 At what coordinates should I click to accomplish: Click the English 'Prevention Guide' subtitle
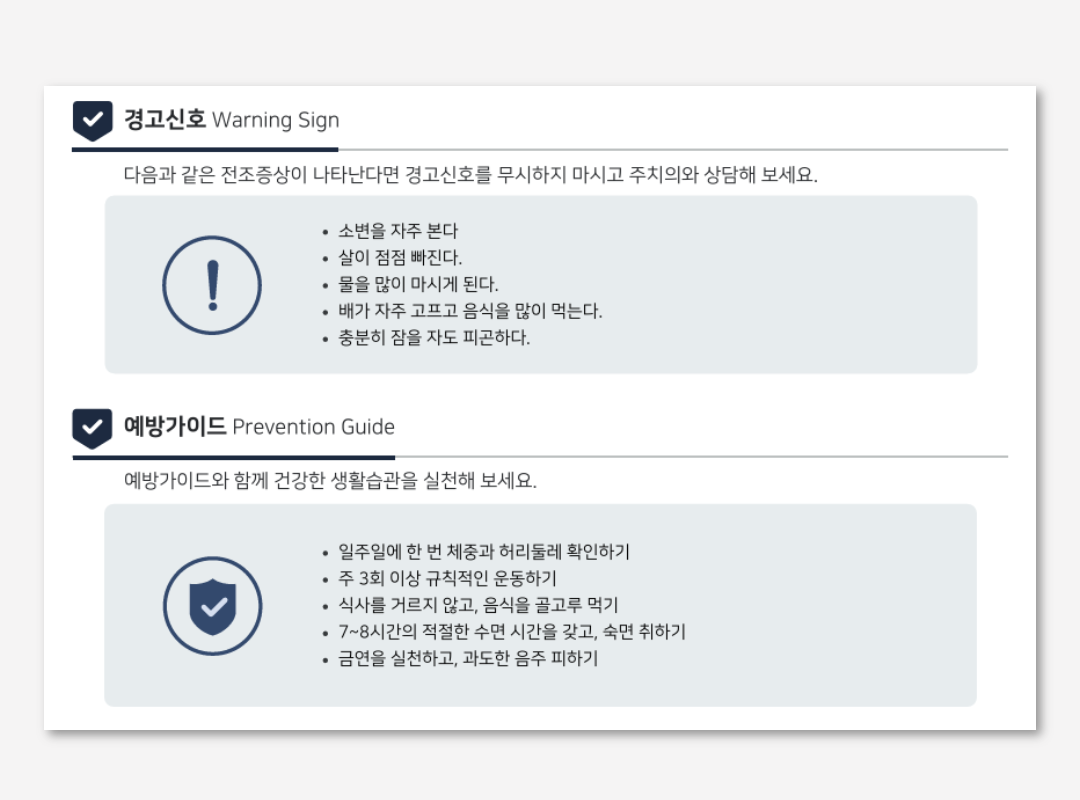313,428
